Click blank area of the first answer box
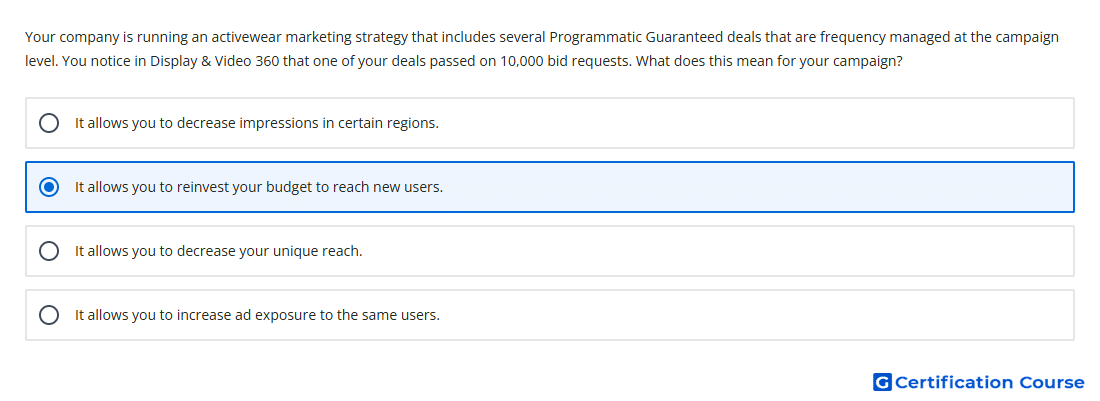 click(758, 123)
